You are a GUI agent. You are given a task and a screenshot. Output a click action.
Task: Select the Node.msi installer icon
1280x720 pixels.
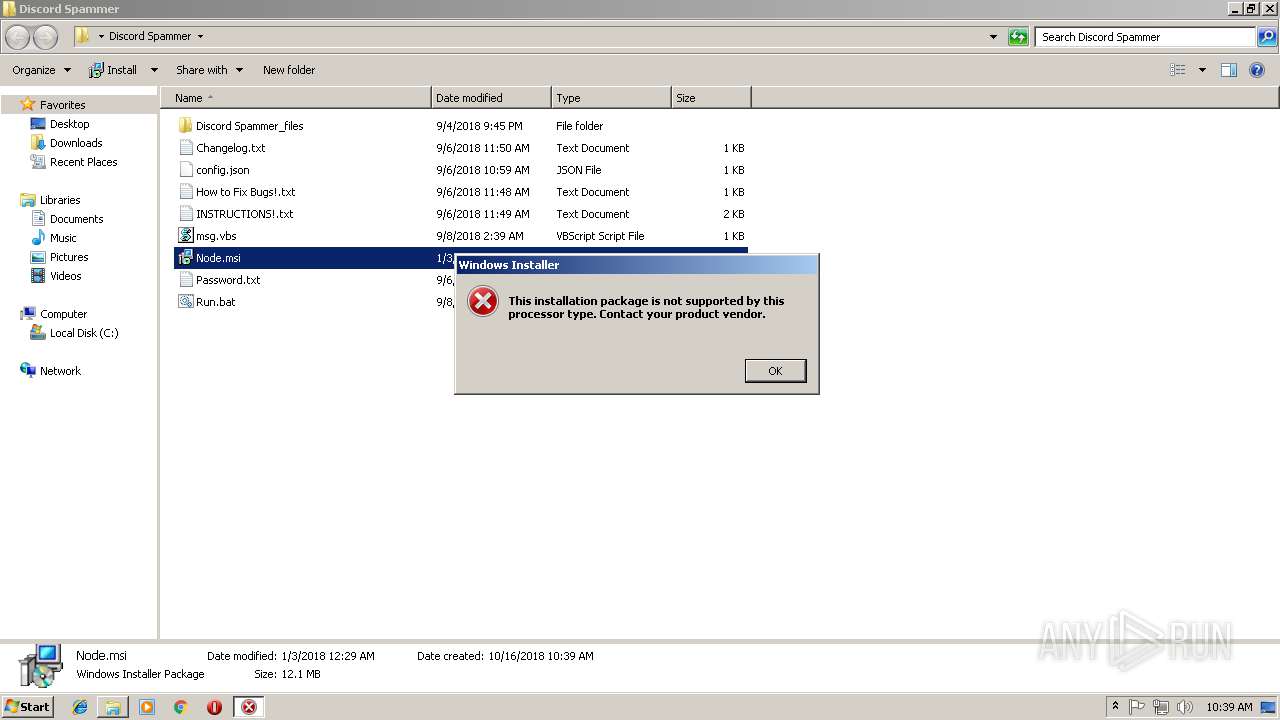coord(185,258)
